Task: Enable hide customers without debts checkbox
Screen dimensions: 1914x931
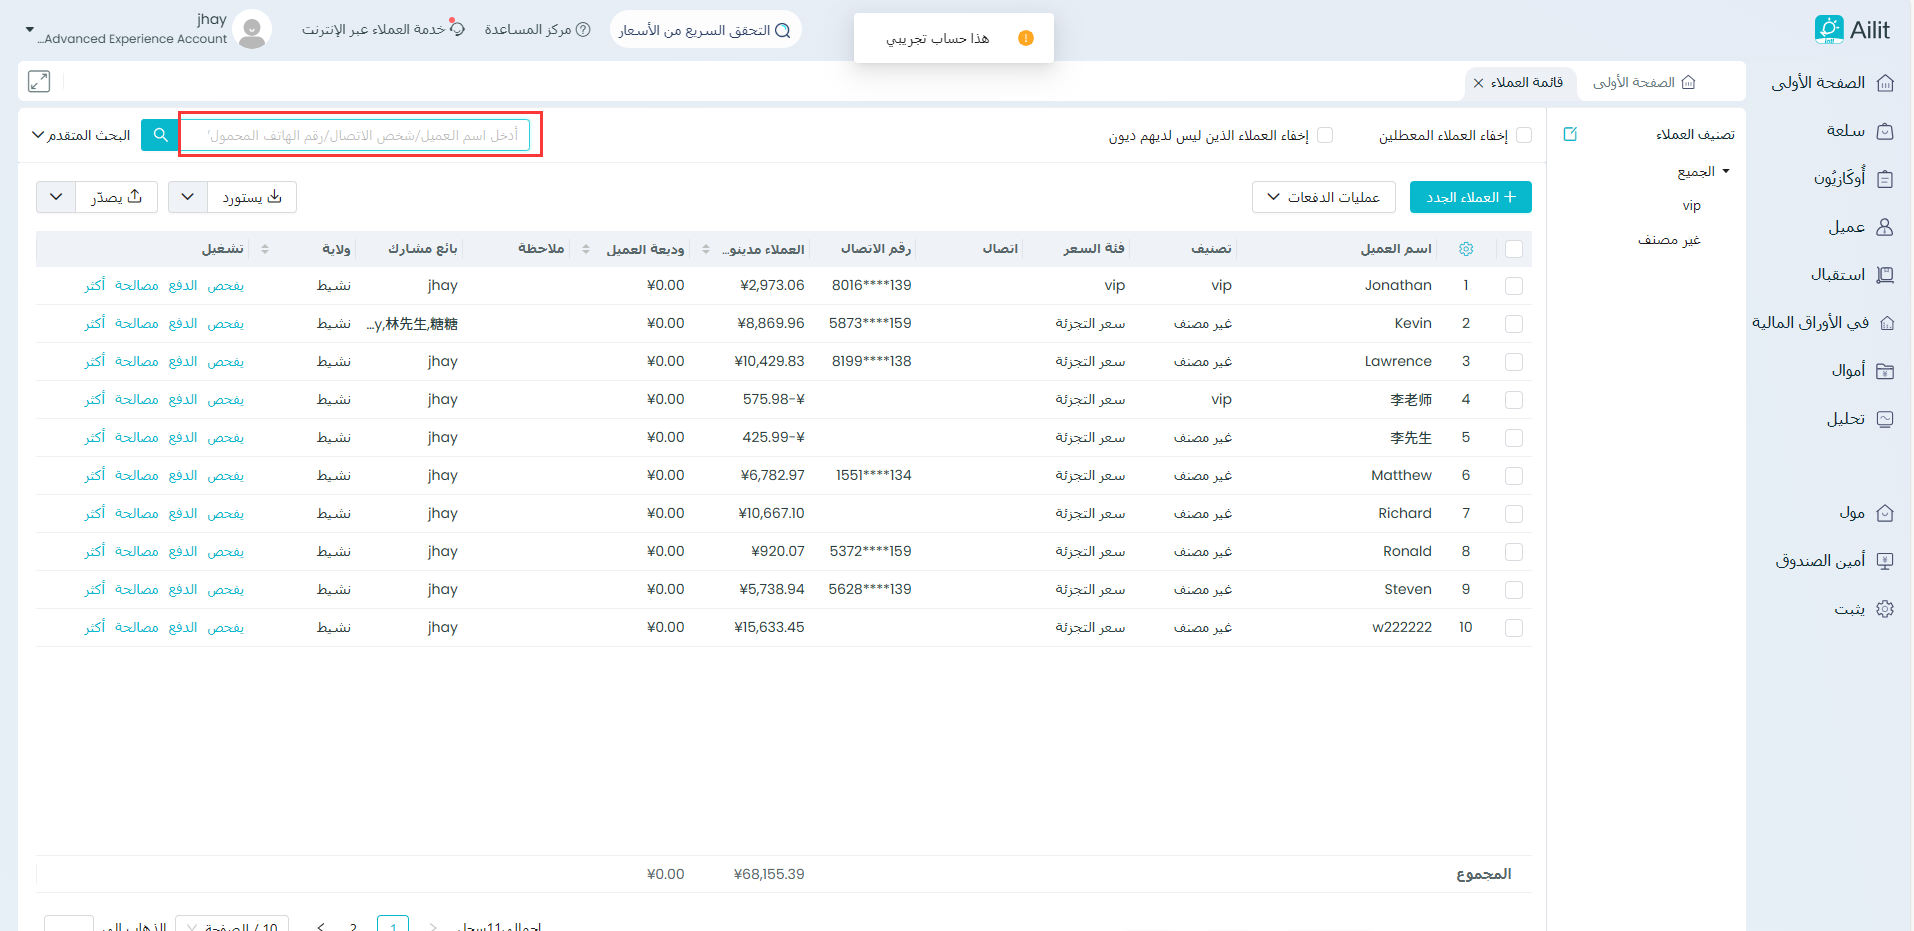Action: tap(1325, 135)
